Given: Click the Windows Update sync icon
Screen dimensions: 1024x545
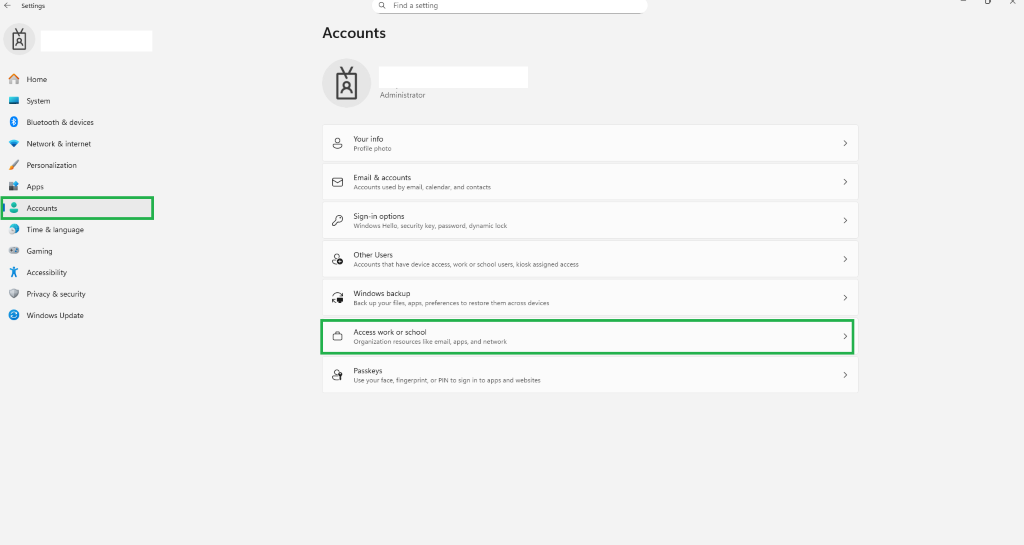Looking at the screenshot, I should 14,315.
